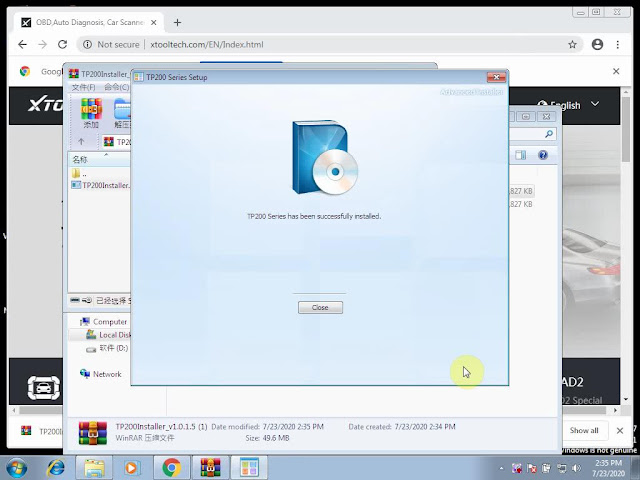Click the Explorer search magnifier icon

point(549,134)
